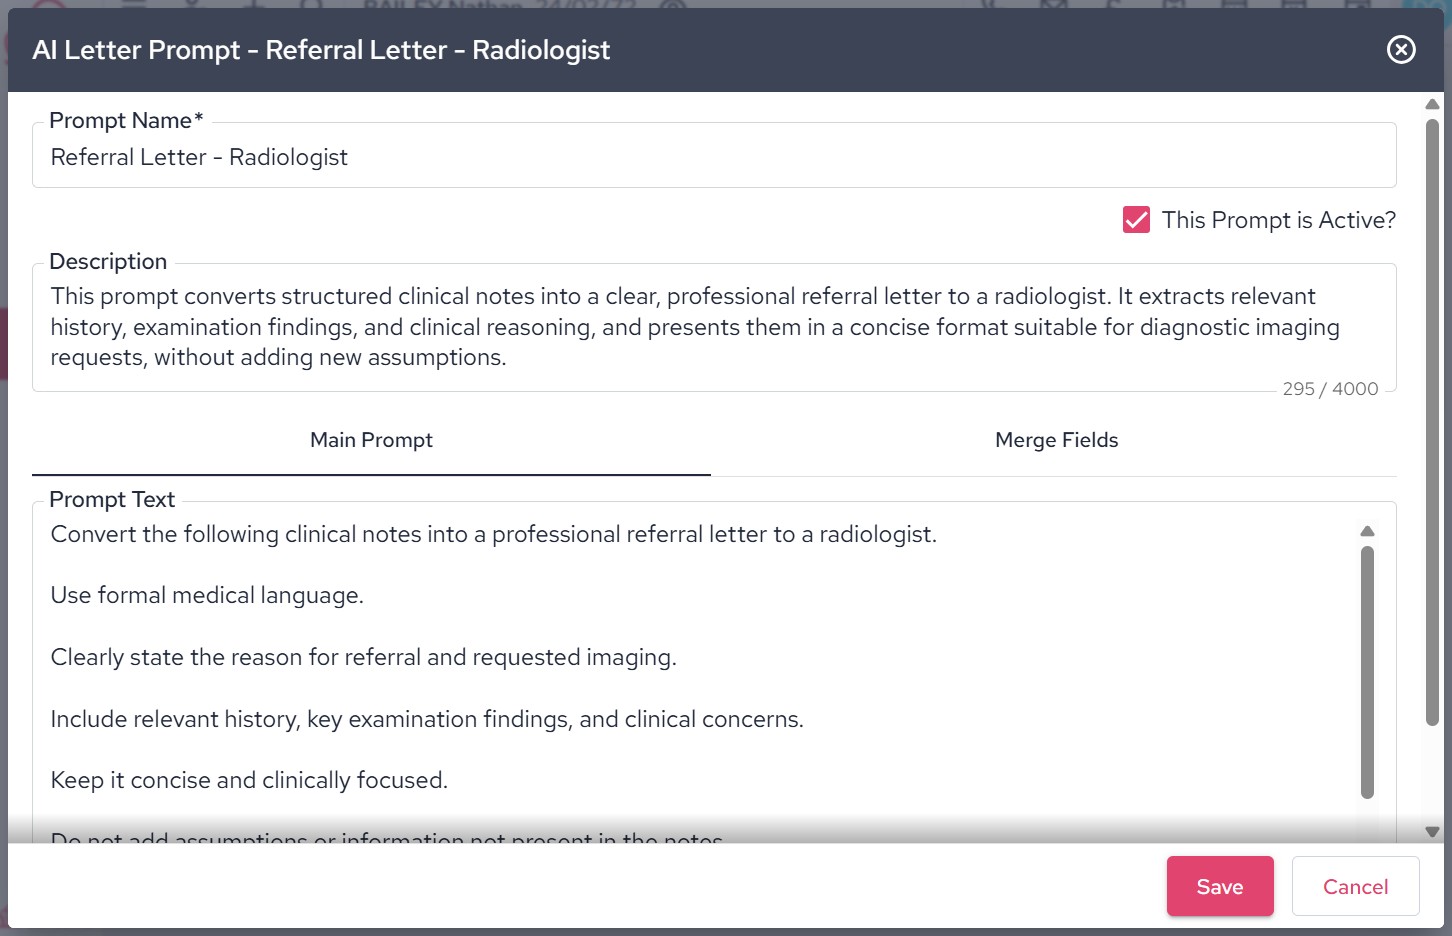The width and height of the screenshot is (1452, 936).
Task: Click the 'Use formal medical language' line
Action: coord(207,596)
